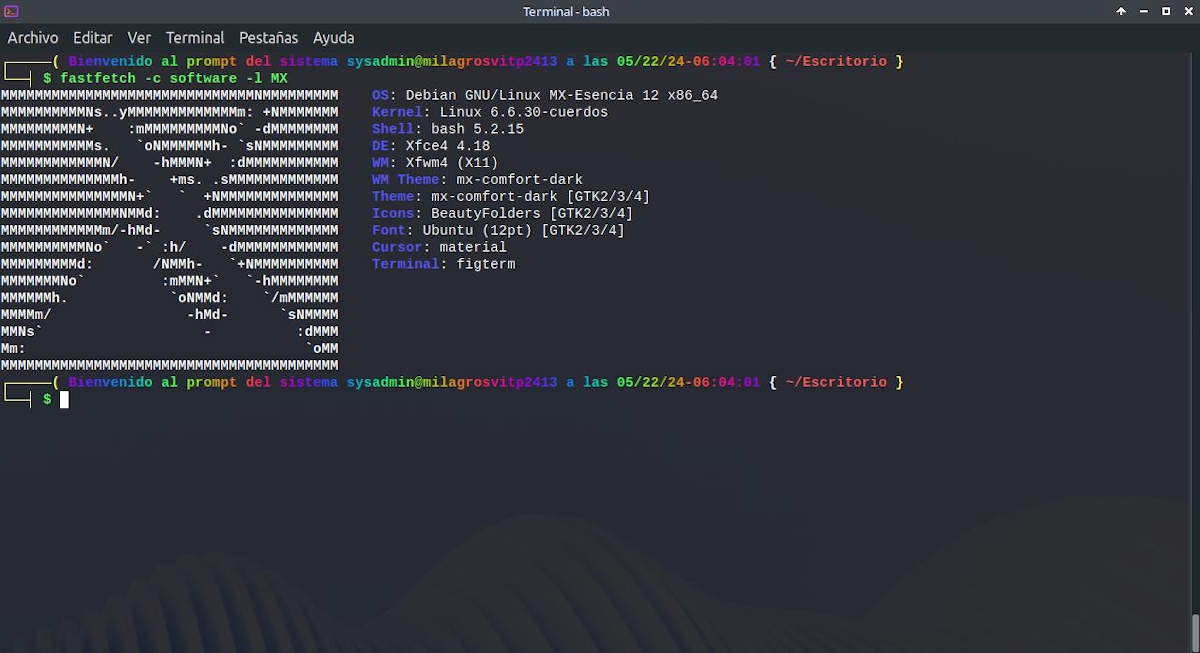Click the MX ASCII art logo

170,230
